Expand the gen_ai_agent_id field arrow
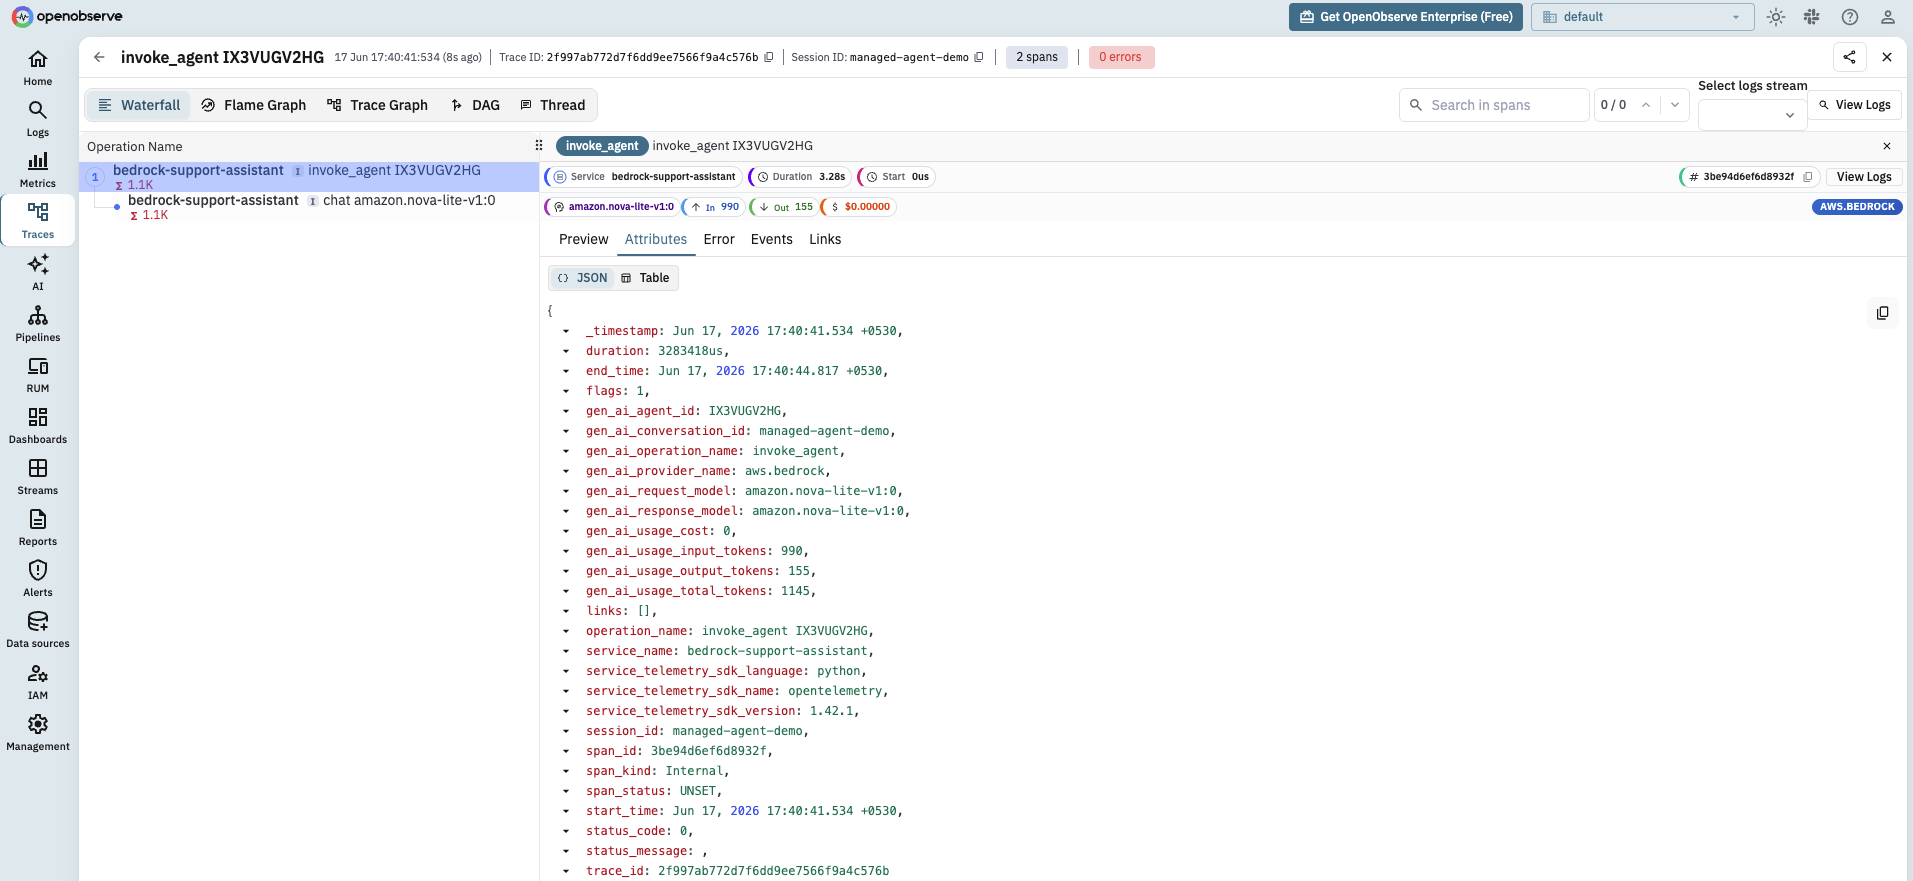This screenshot has height=881, width=1913. coord(566,411)
